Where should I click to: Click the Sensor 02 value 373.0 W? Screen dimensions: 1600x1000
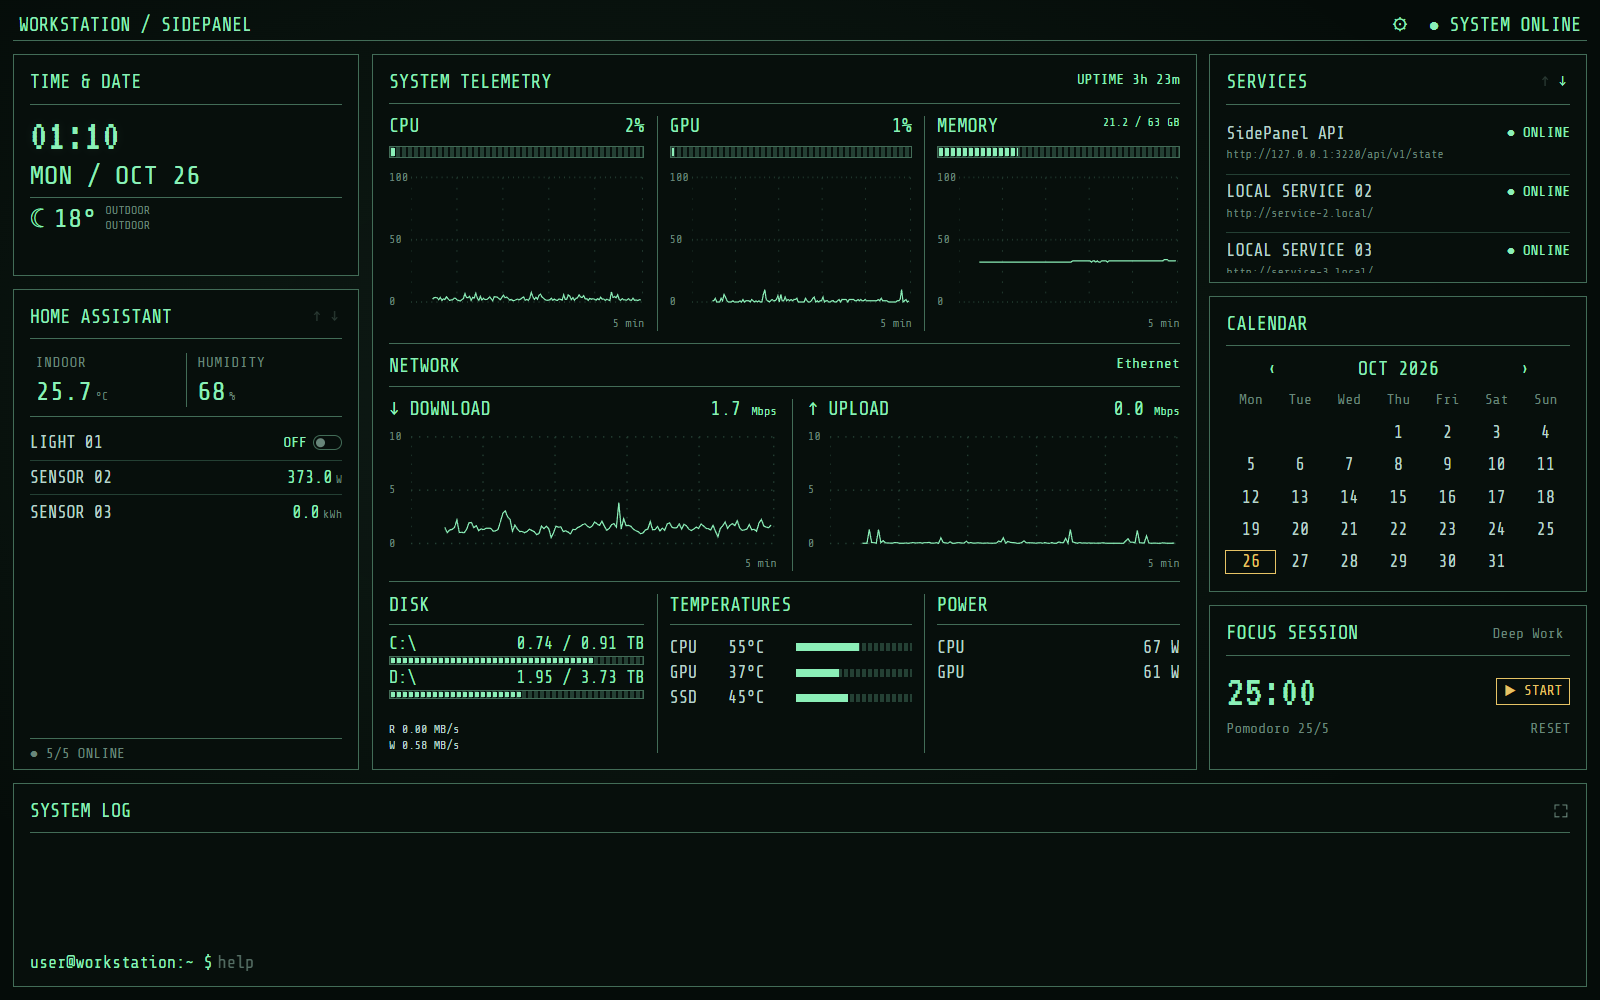coord(315,477)
